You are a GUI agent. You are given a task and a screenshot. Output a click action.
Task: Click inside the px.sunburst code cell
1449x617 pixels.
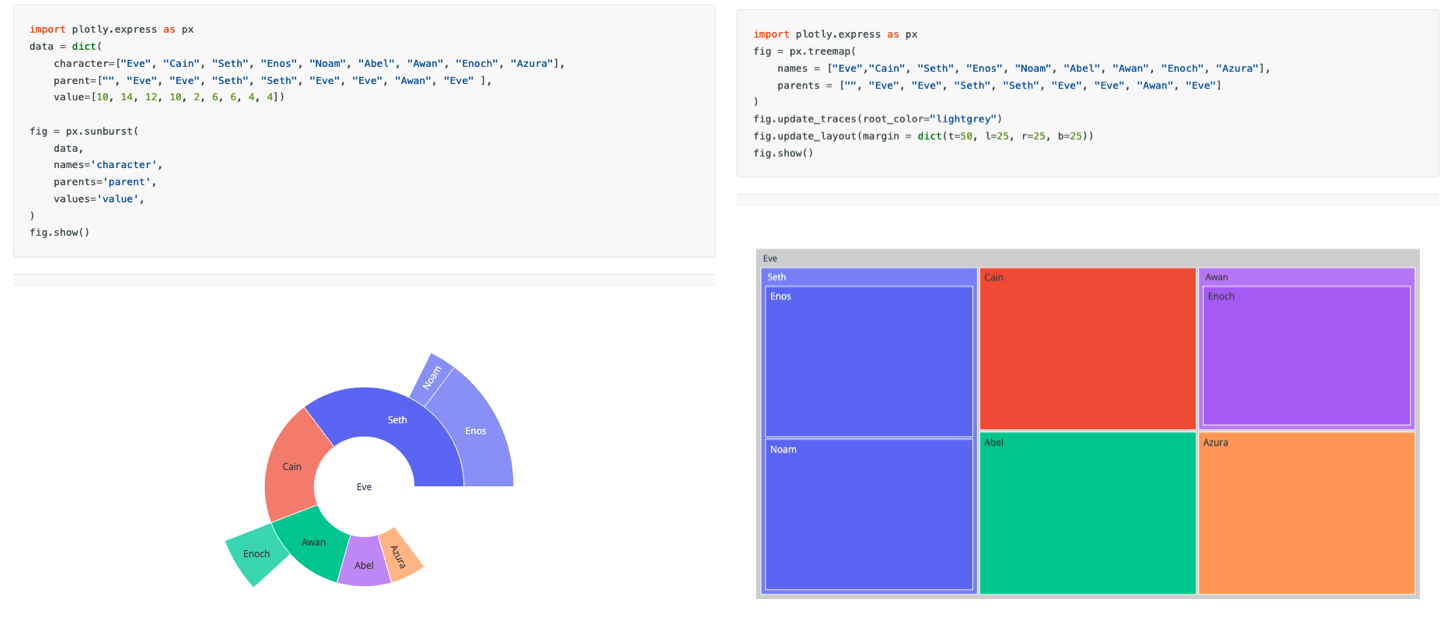tap(364, 130)
